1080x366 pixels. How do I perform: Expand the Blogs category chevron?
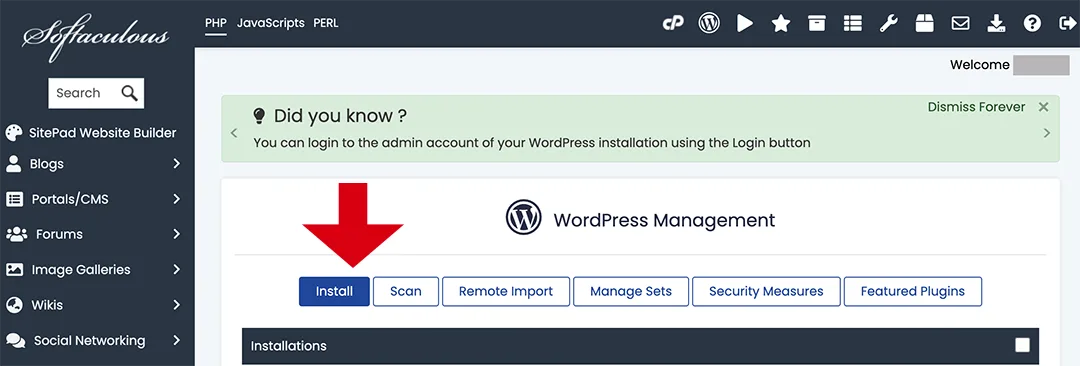point(176,164)
